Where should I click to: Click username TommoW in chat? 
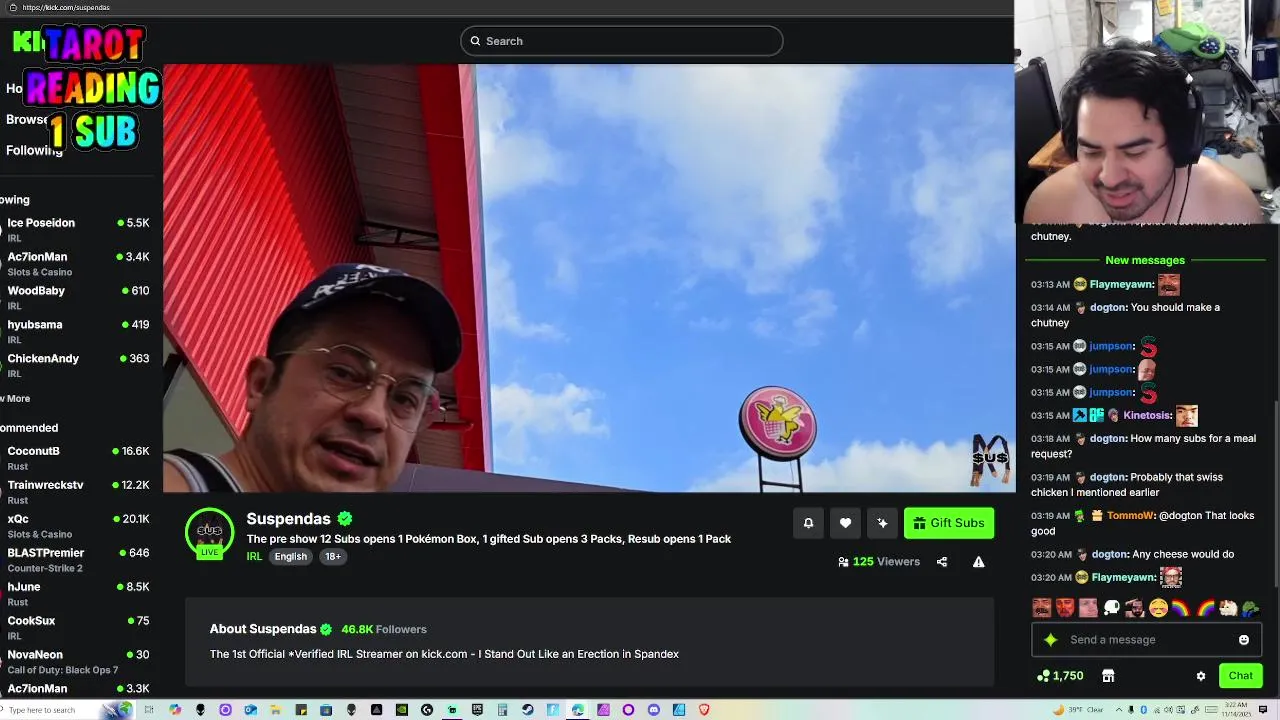pos(1130,516)
